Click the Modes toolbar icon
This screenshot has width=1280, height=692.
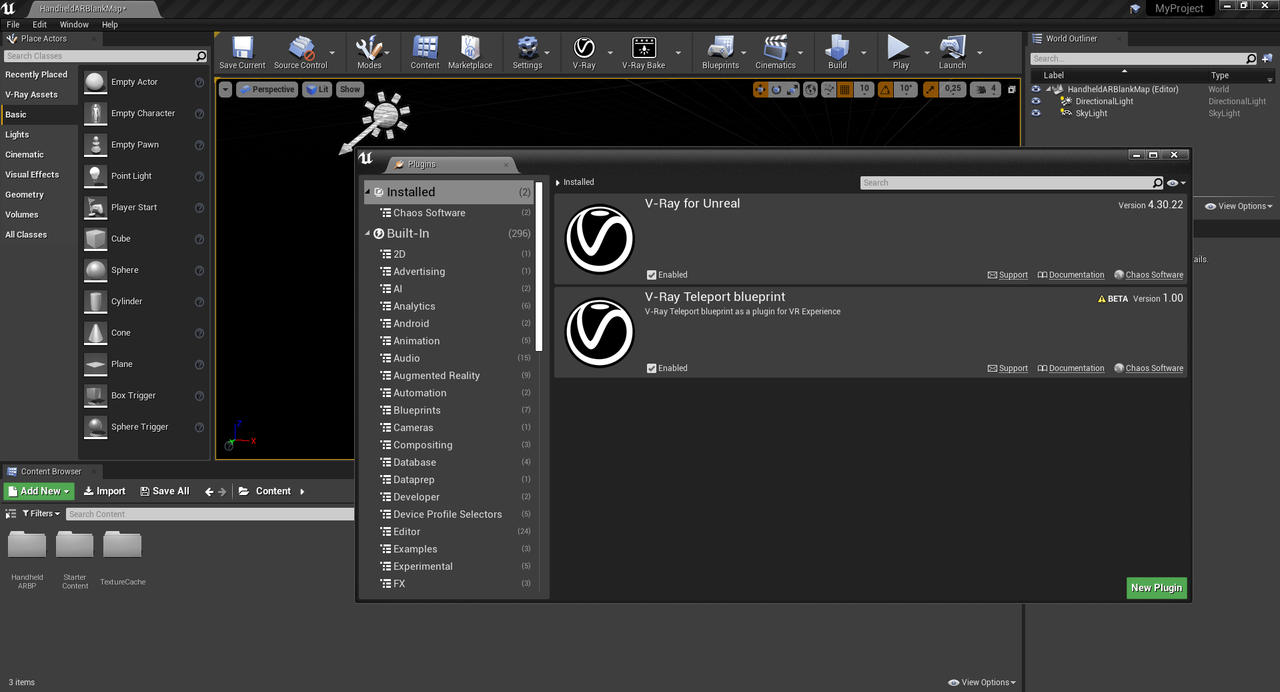tap(369, 53)
